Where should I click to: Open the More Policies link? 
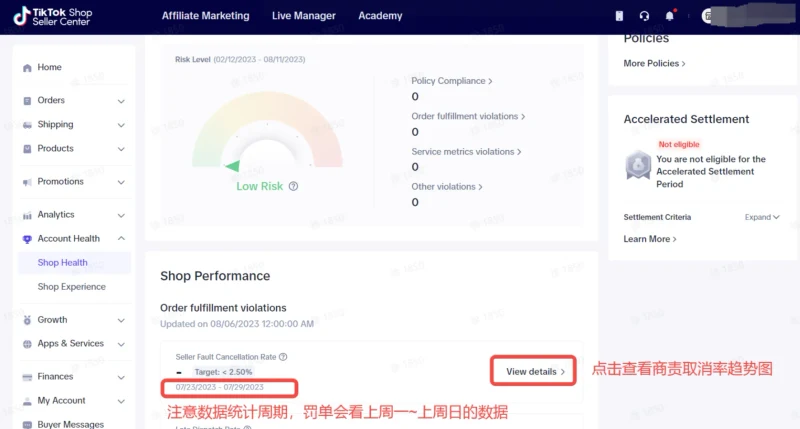tap(654, 63)
